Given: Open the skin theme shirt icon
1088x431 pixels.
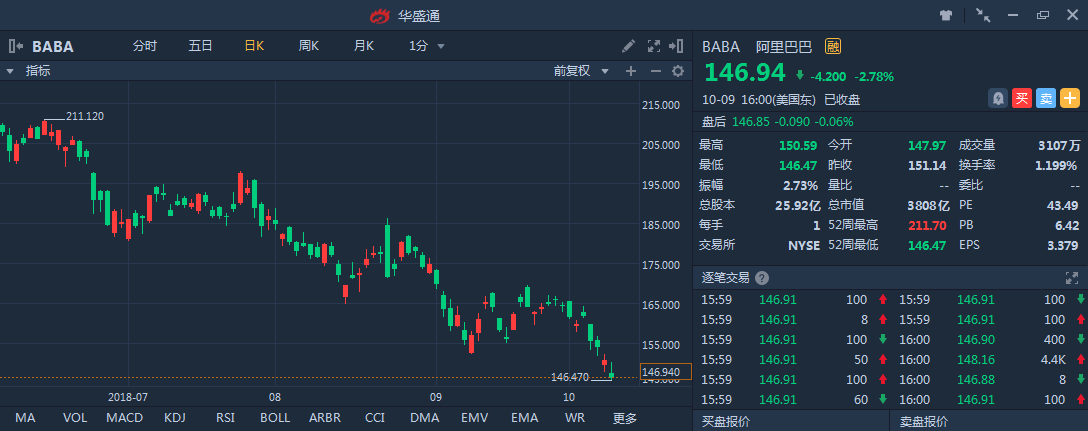Looking at the screenshot, I should click(x=946, y=15).
